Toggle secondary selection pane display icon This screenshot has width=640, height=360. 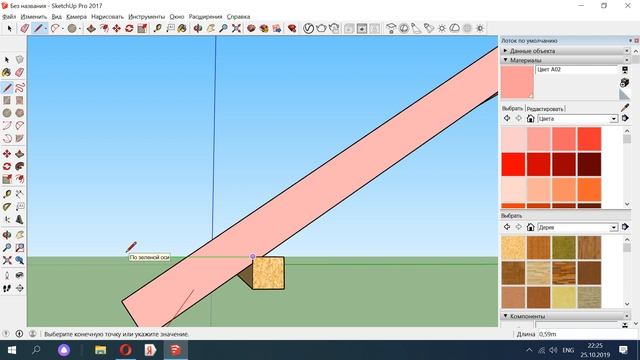[x=624, y=70]
